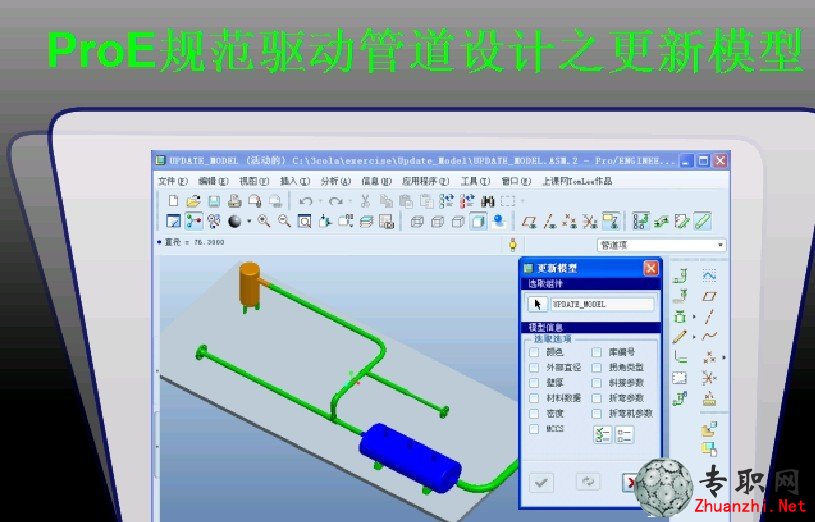Click the Zoom in magnifier icon
815x522 pixels.
(x=264, y=221)
